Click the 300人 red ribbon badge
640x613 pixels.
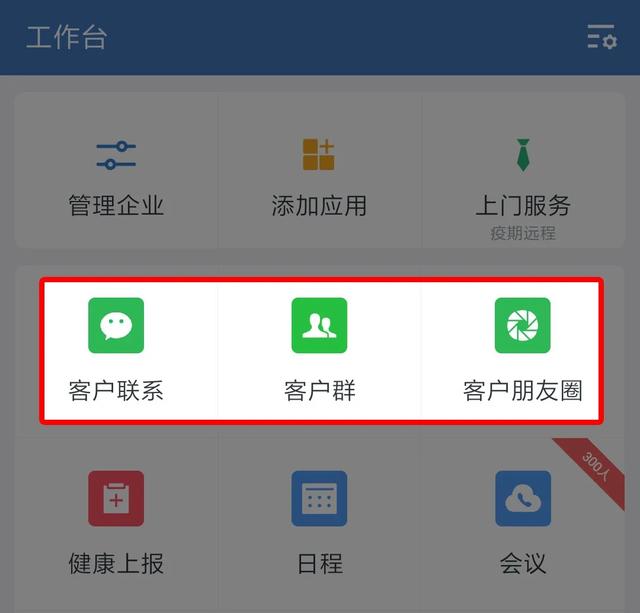(595, 467)
